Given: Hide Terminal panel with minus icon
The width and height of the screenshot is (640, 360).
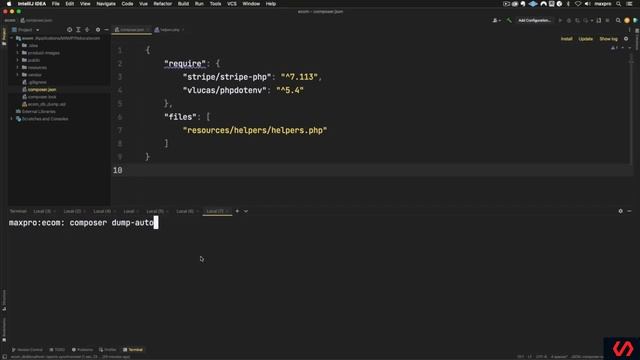Looking at the screenshot, I should tap(629, 211).
